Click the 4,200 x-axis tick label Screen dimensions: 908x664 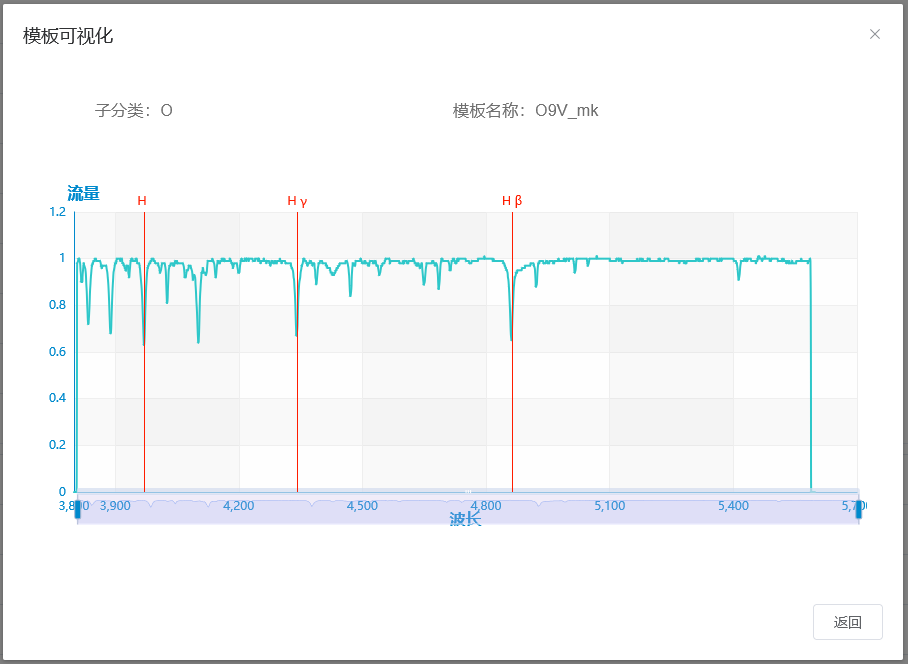(x=238, y=506)
